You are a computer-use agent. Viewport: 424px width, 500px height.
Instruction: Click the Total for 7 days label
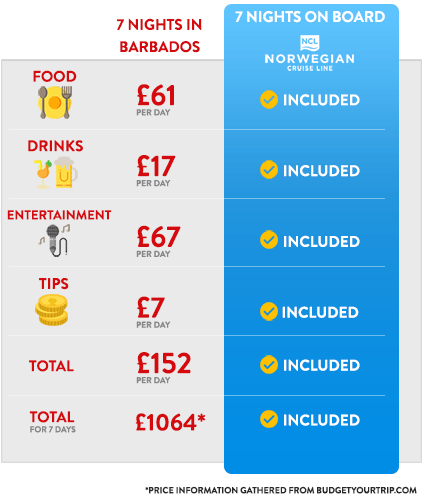(52, 422)
